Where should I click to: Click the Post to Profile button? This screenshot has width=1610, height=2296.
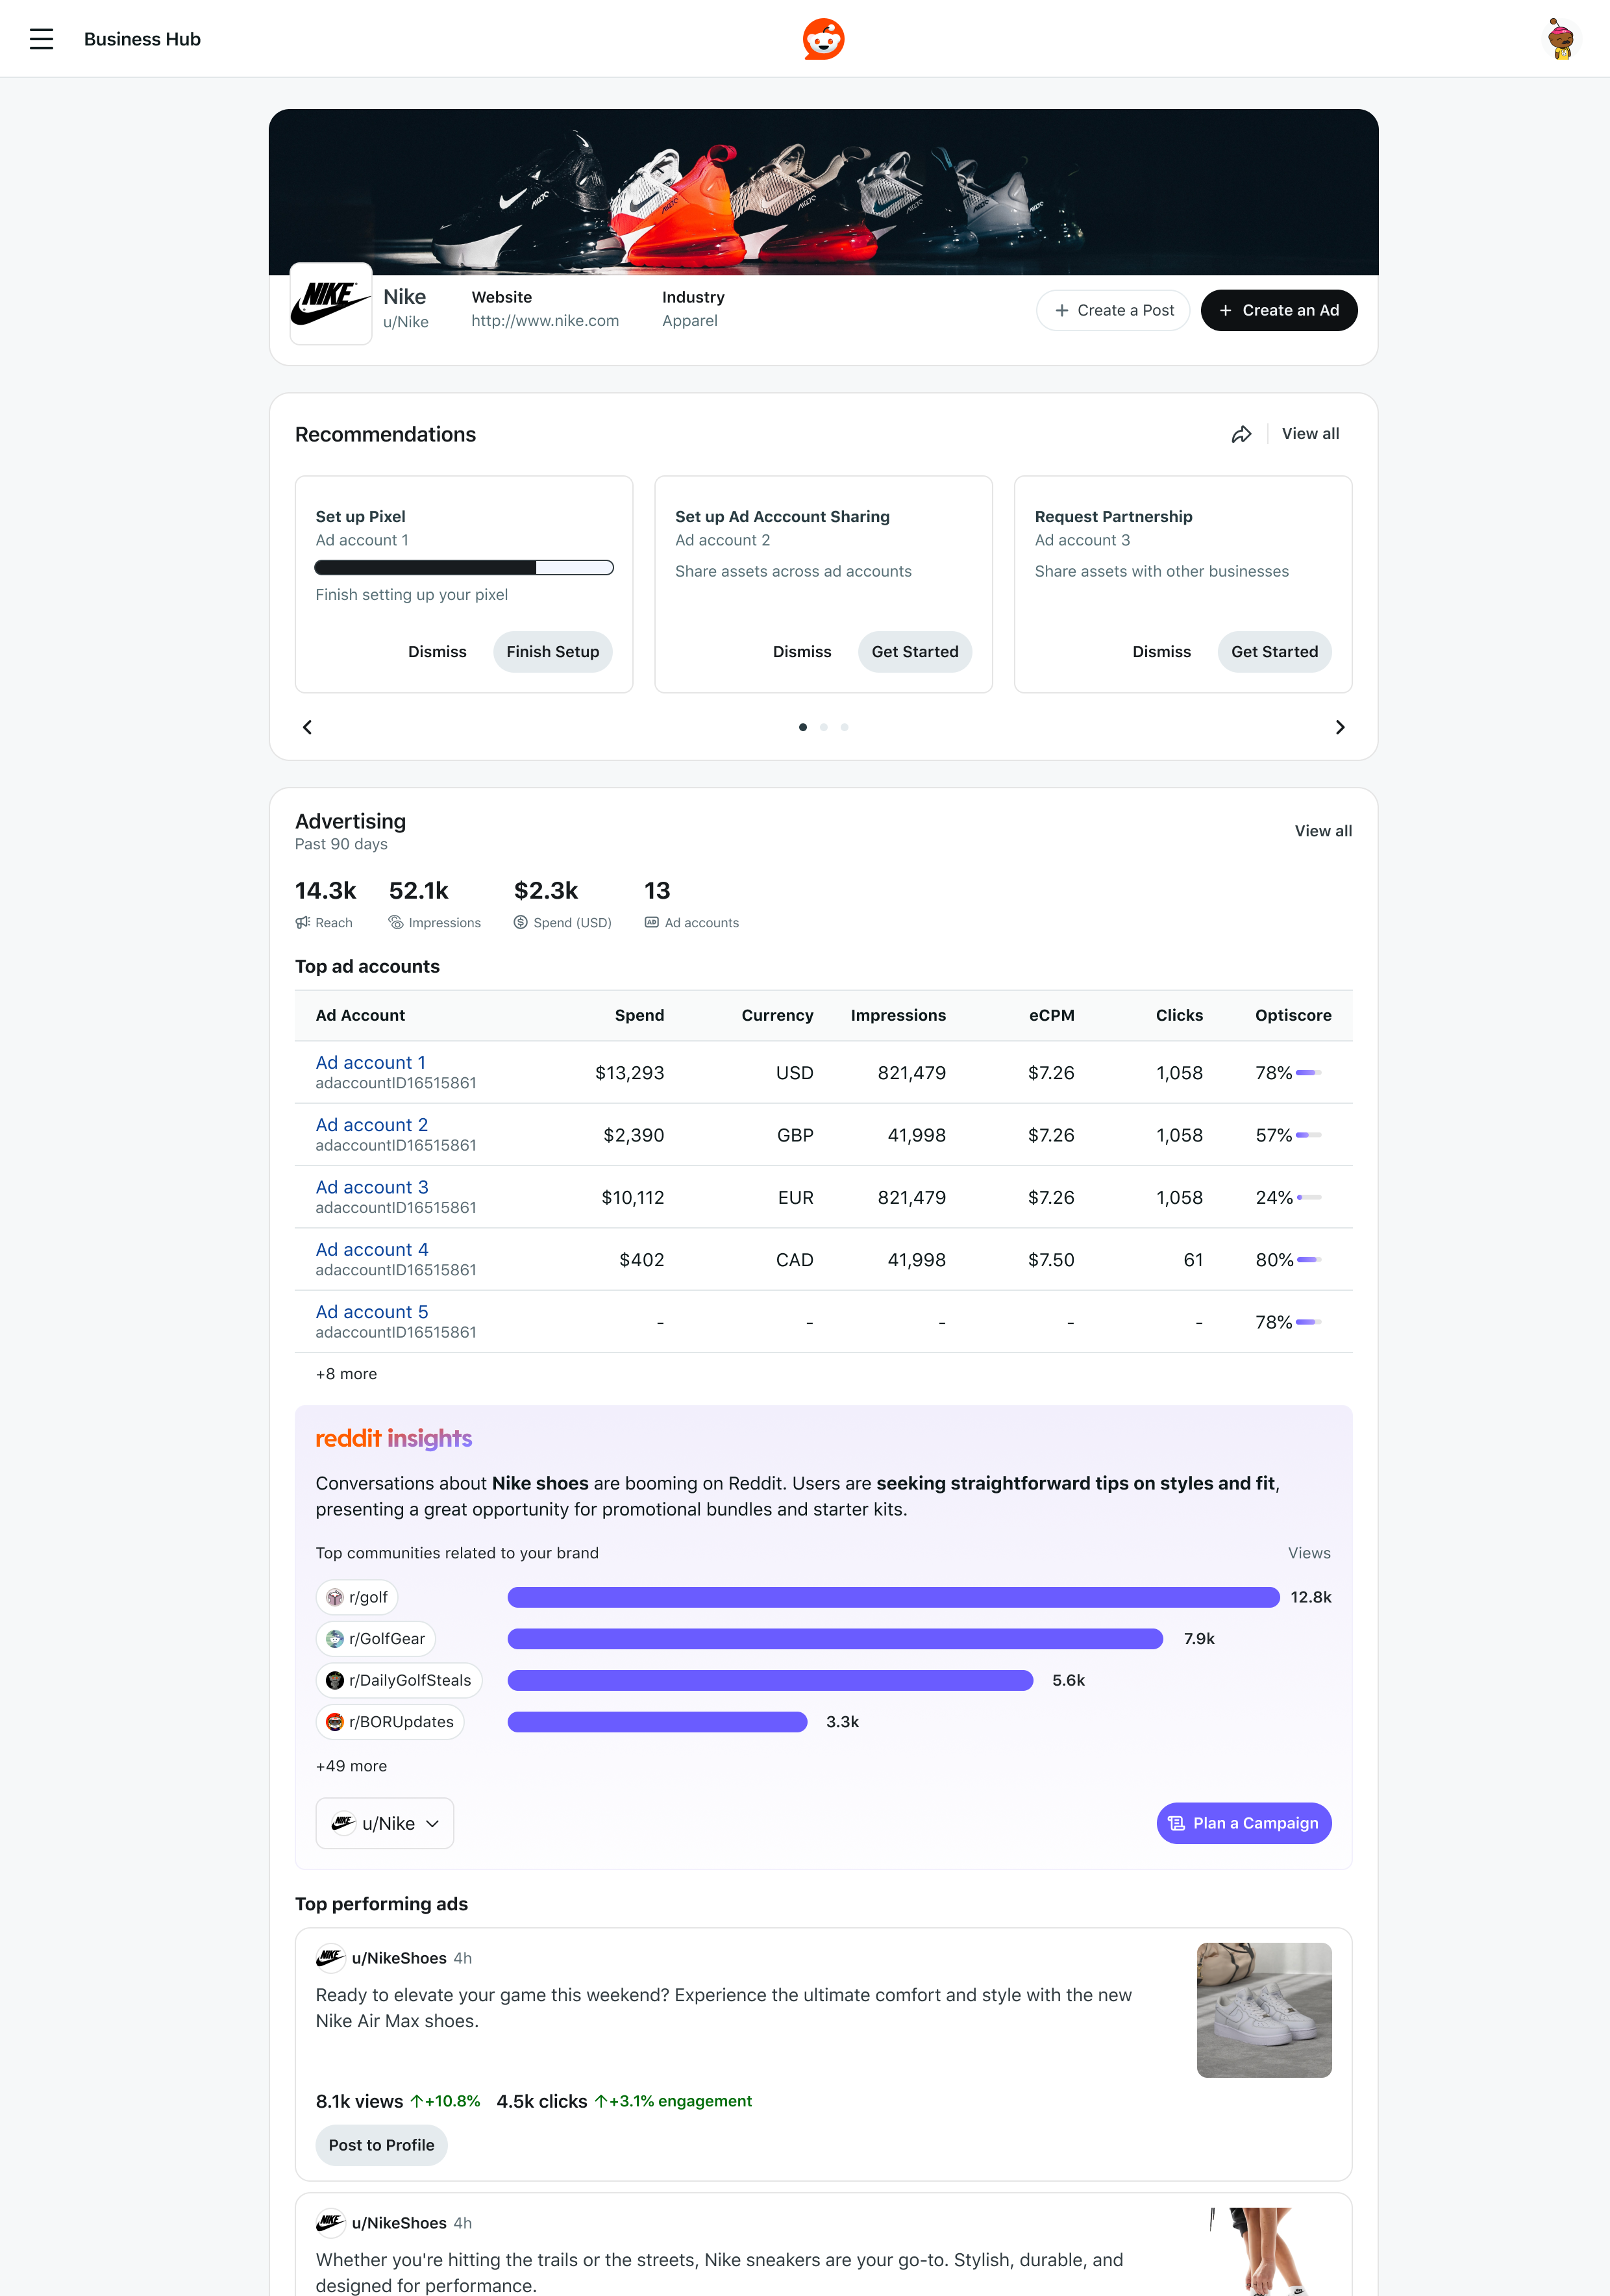381,2145
